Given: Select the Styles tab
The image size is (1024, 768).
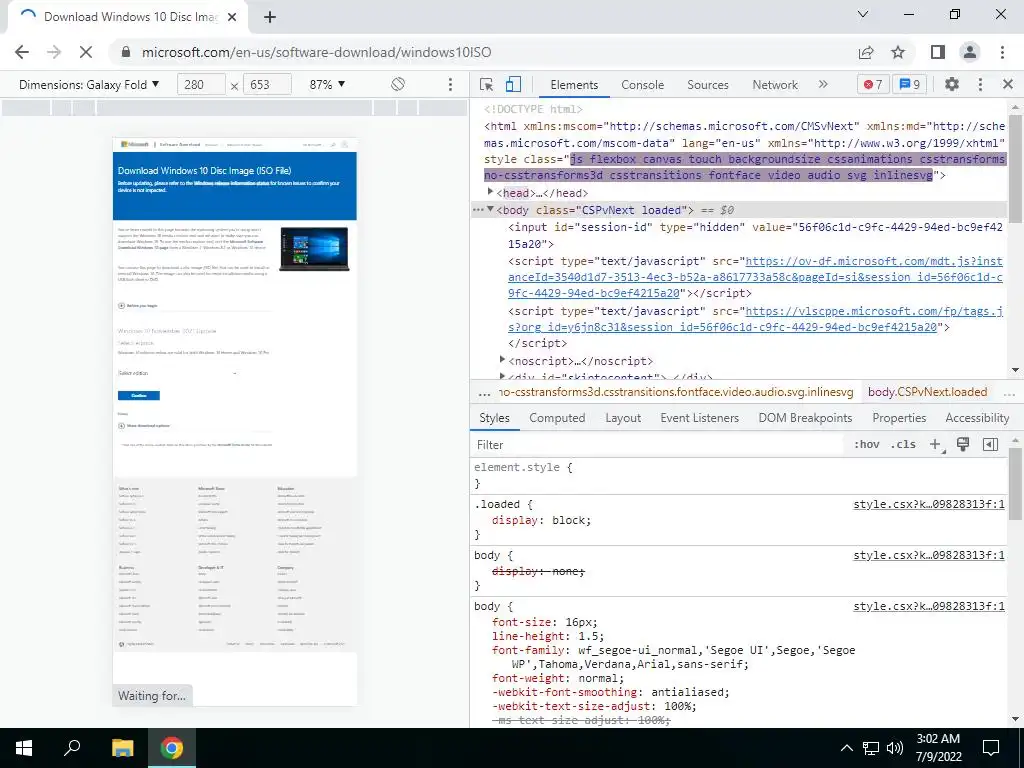Looking at the screenshot, I should click(494, 418).
